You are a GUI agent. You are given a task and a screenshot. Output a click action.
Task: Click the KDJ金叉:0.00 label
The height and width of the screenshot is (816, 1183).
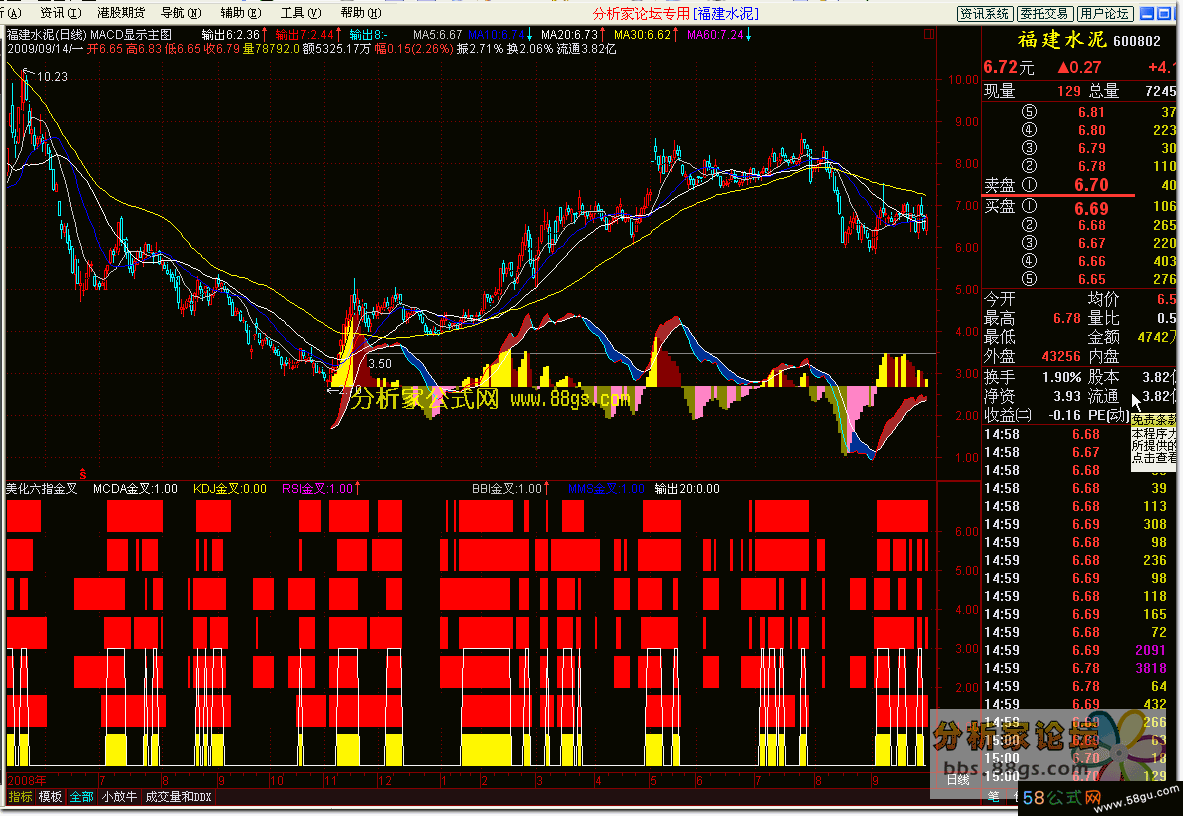229,489
